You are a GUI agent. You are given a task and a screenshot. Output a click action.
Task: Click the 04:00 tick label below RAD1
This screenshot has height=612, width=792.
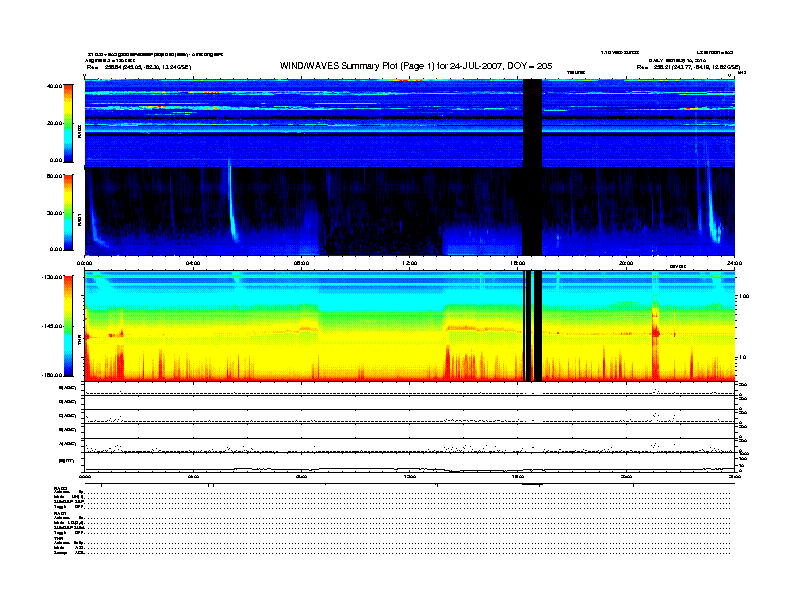(x=193, y=263)
